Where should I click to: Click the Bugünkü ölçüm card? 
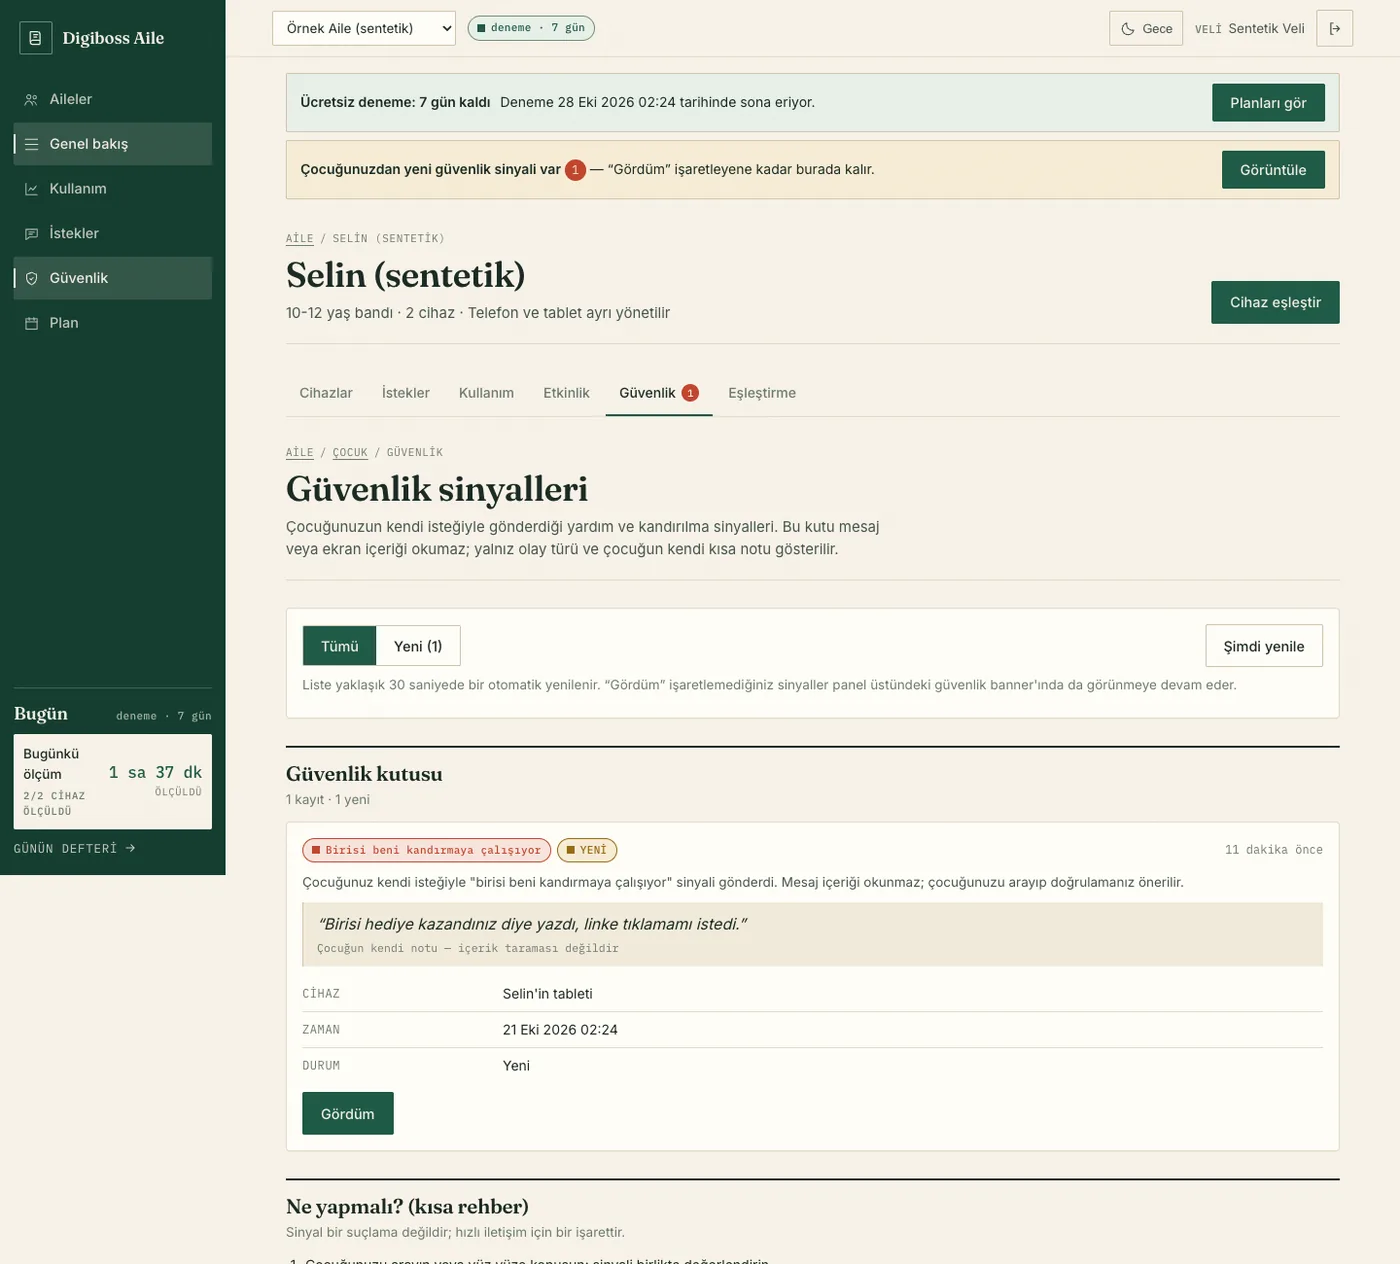[113, 782]
